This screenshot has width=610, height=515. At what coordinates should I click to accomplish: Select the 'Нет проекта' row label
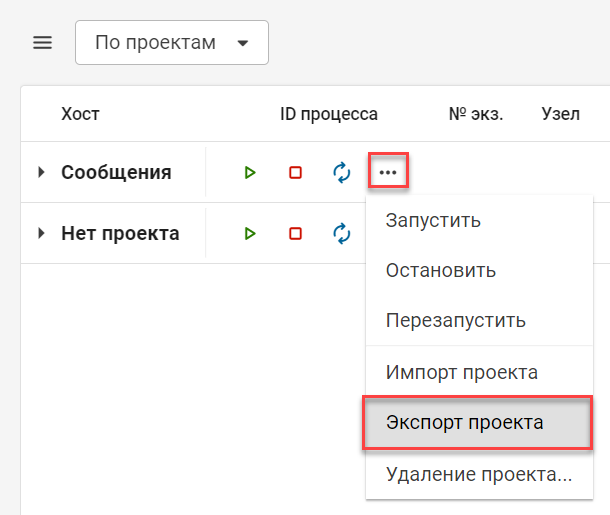(120, 233)
